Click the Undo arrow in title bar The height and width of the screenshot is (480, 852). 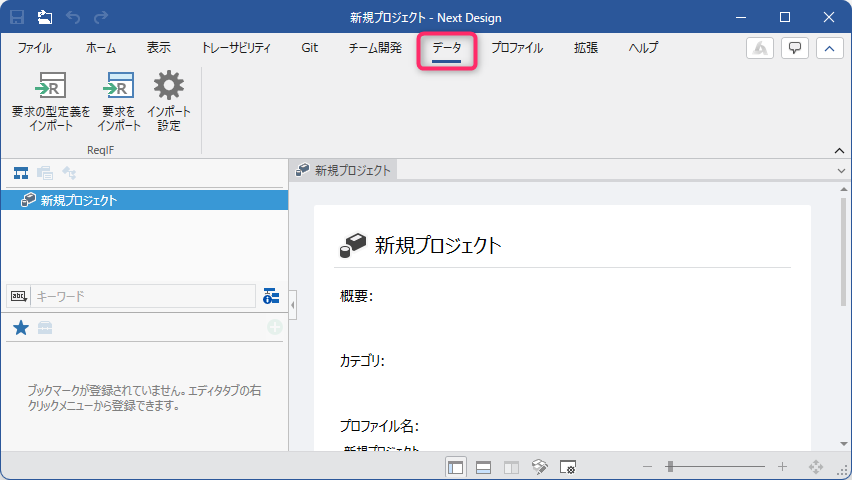pos(73,17)
